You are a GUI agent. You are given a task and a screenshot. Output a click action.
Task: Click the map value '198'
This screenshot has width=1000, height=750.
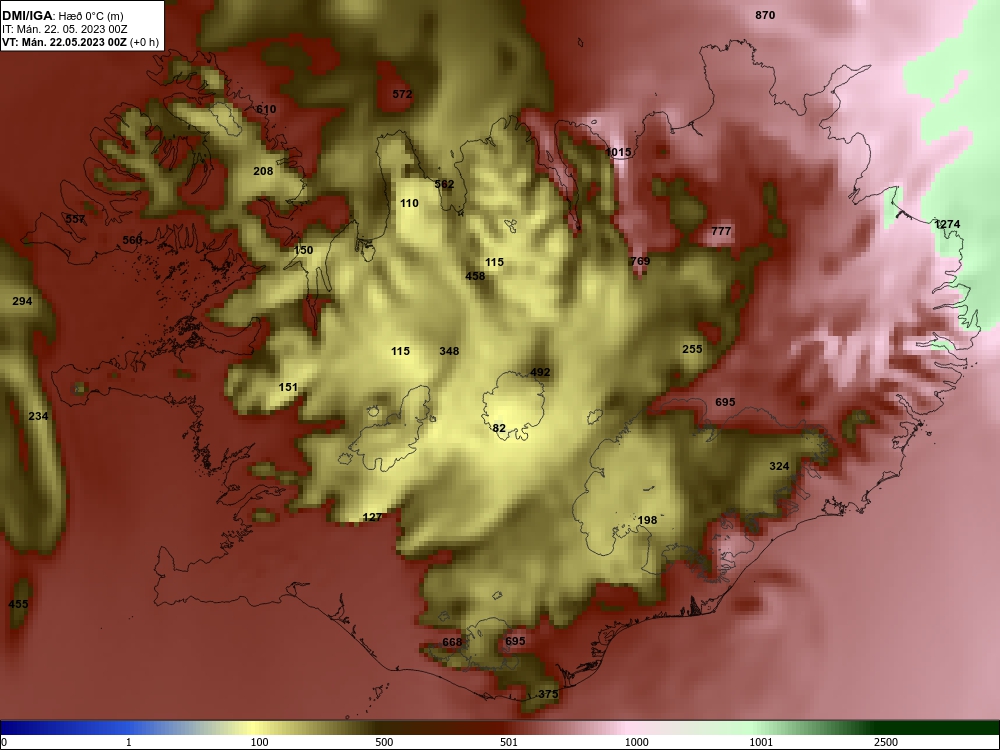647,520
